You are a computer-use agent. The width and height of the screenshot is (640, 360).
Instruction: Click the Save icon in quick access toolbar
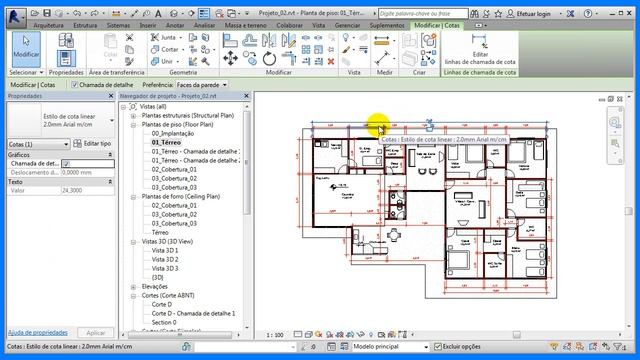point(47,13)
